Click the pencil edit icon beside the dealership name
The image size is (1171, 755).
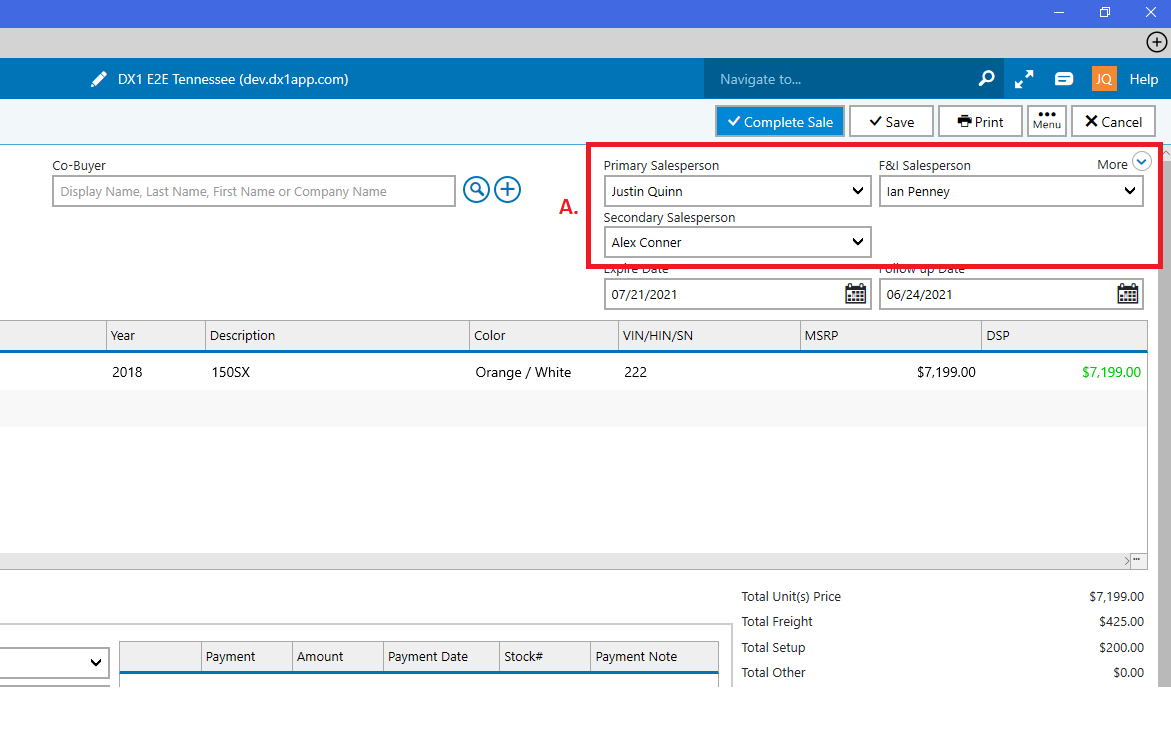click(99, 79)
